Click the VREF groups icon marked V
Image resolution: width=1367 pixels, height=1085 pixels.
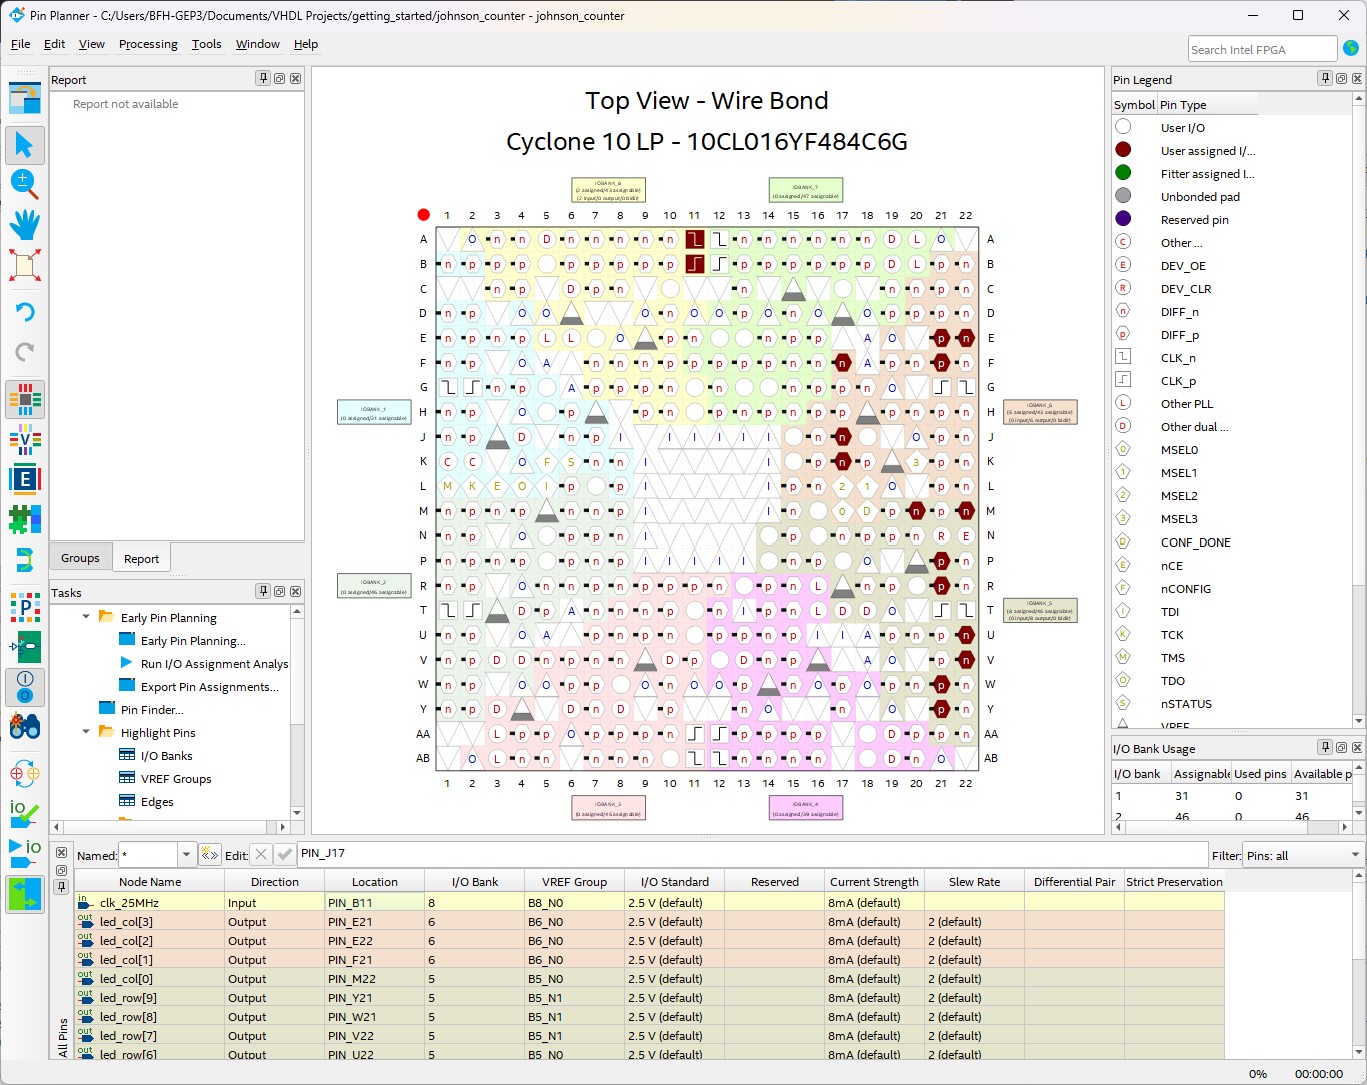[x=25, y=439]
